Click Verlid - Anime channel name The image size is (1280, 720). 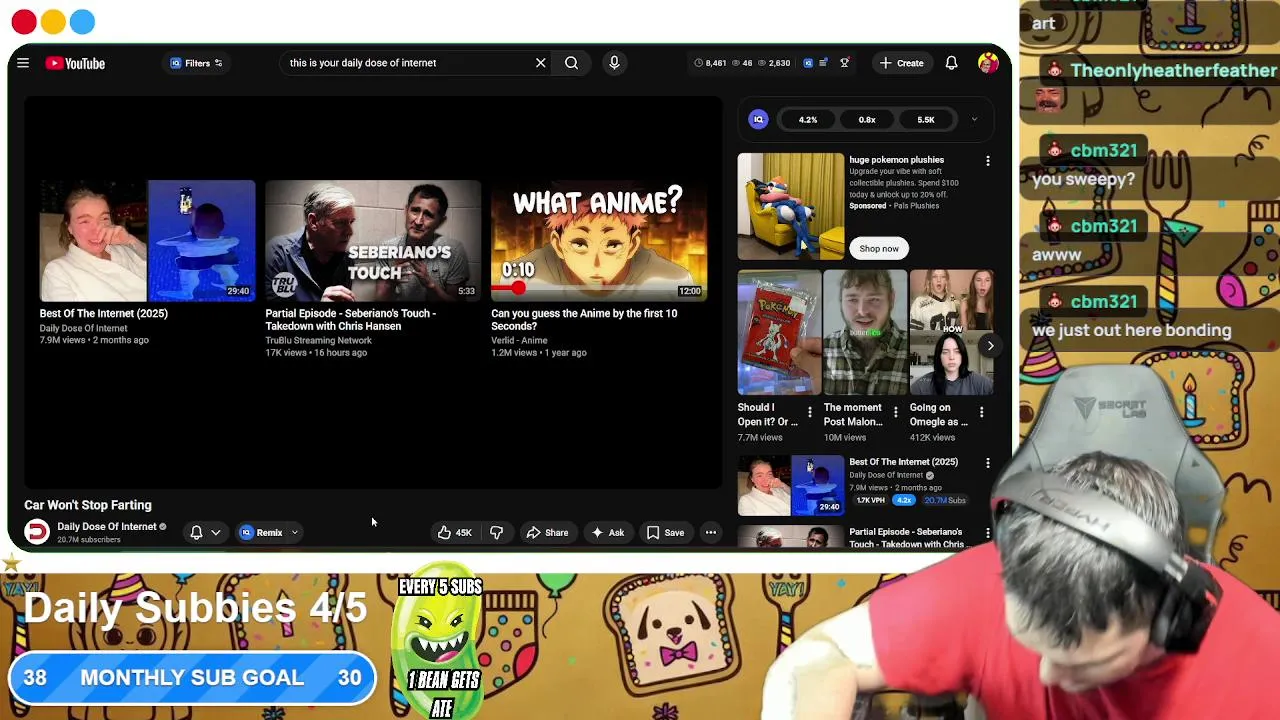coord(519,340)
